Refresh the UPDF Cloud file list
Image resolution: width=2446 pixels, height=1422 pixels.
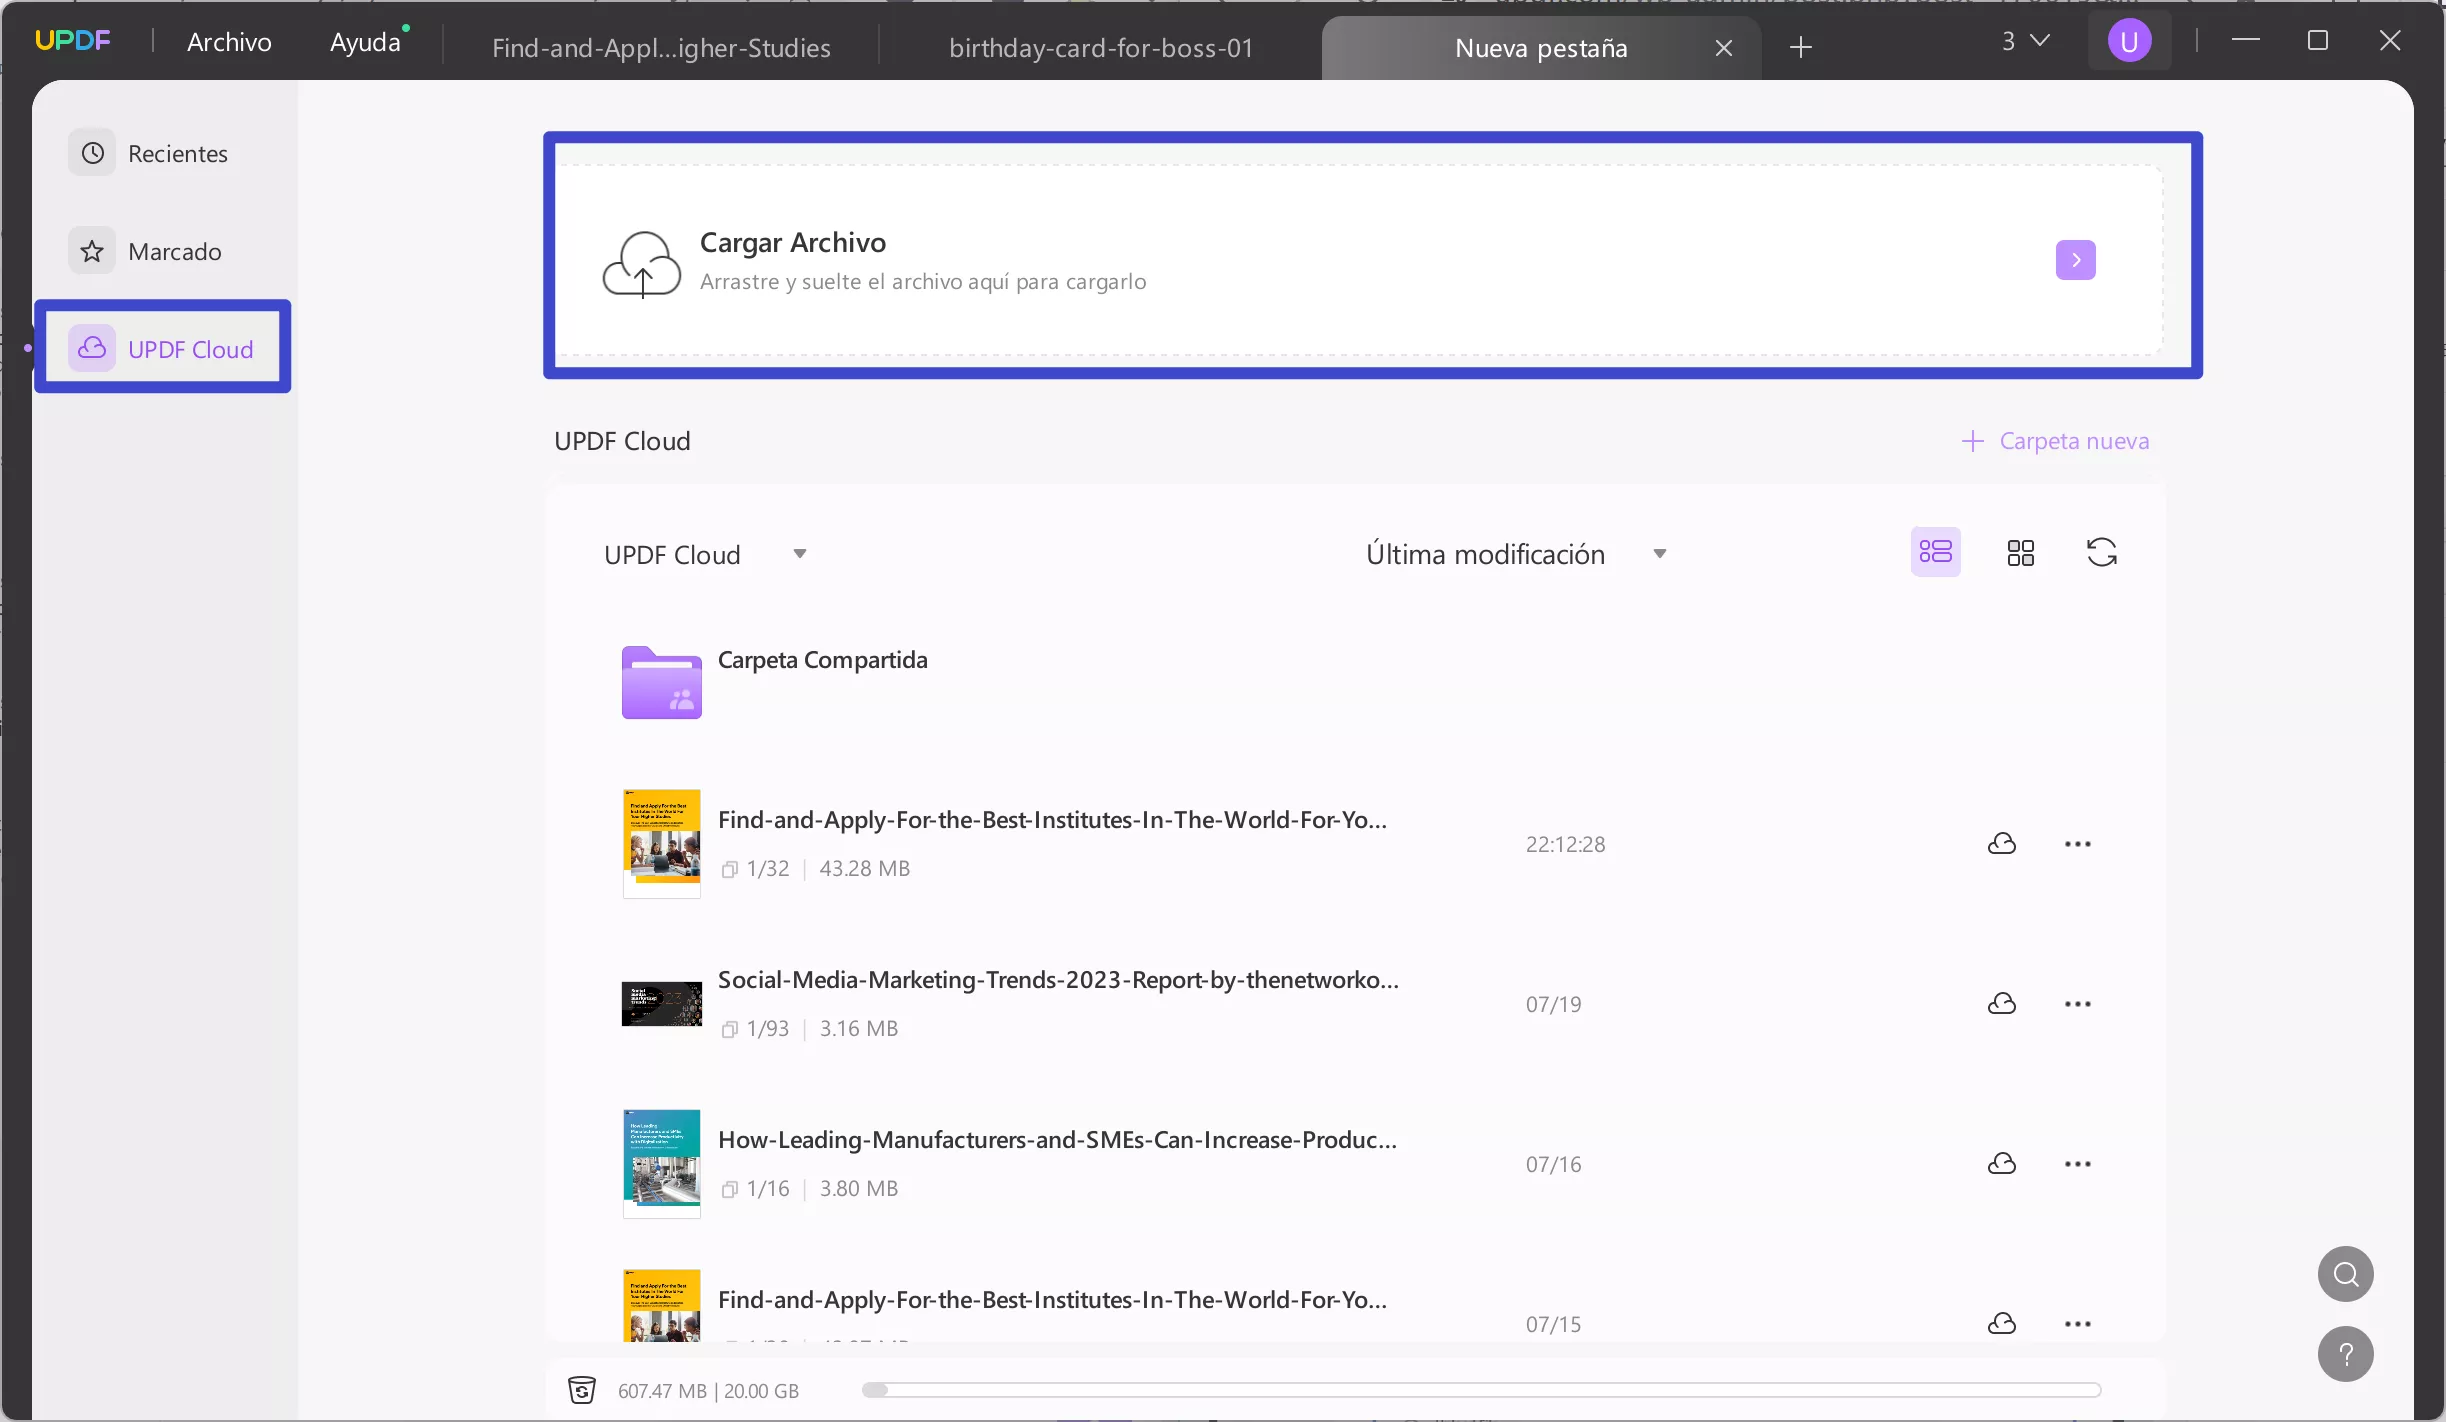(x=2102, y=552)
